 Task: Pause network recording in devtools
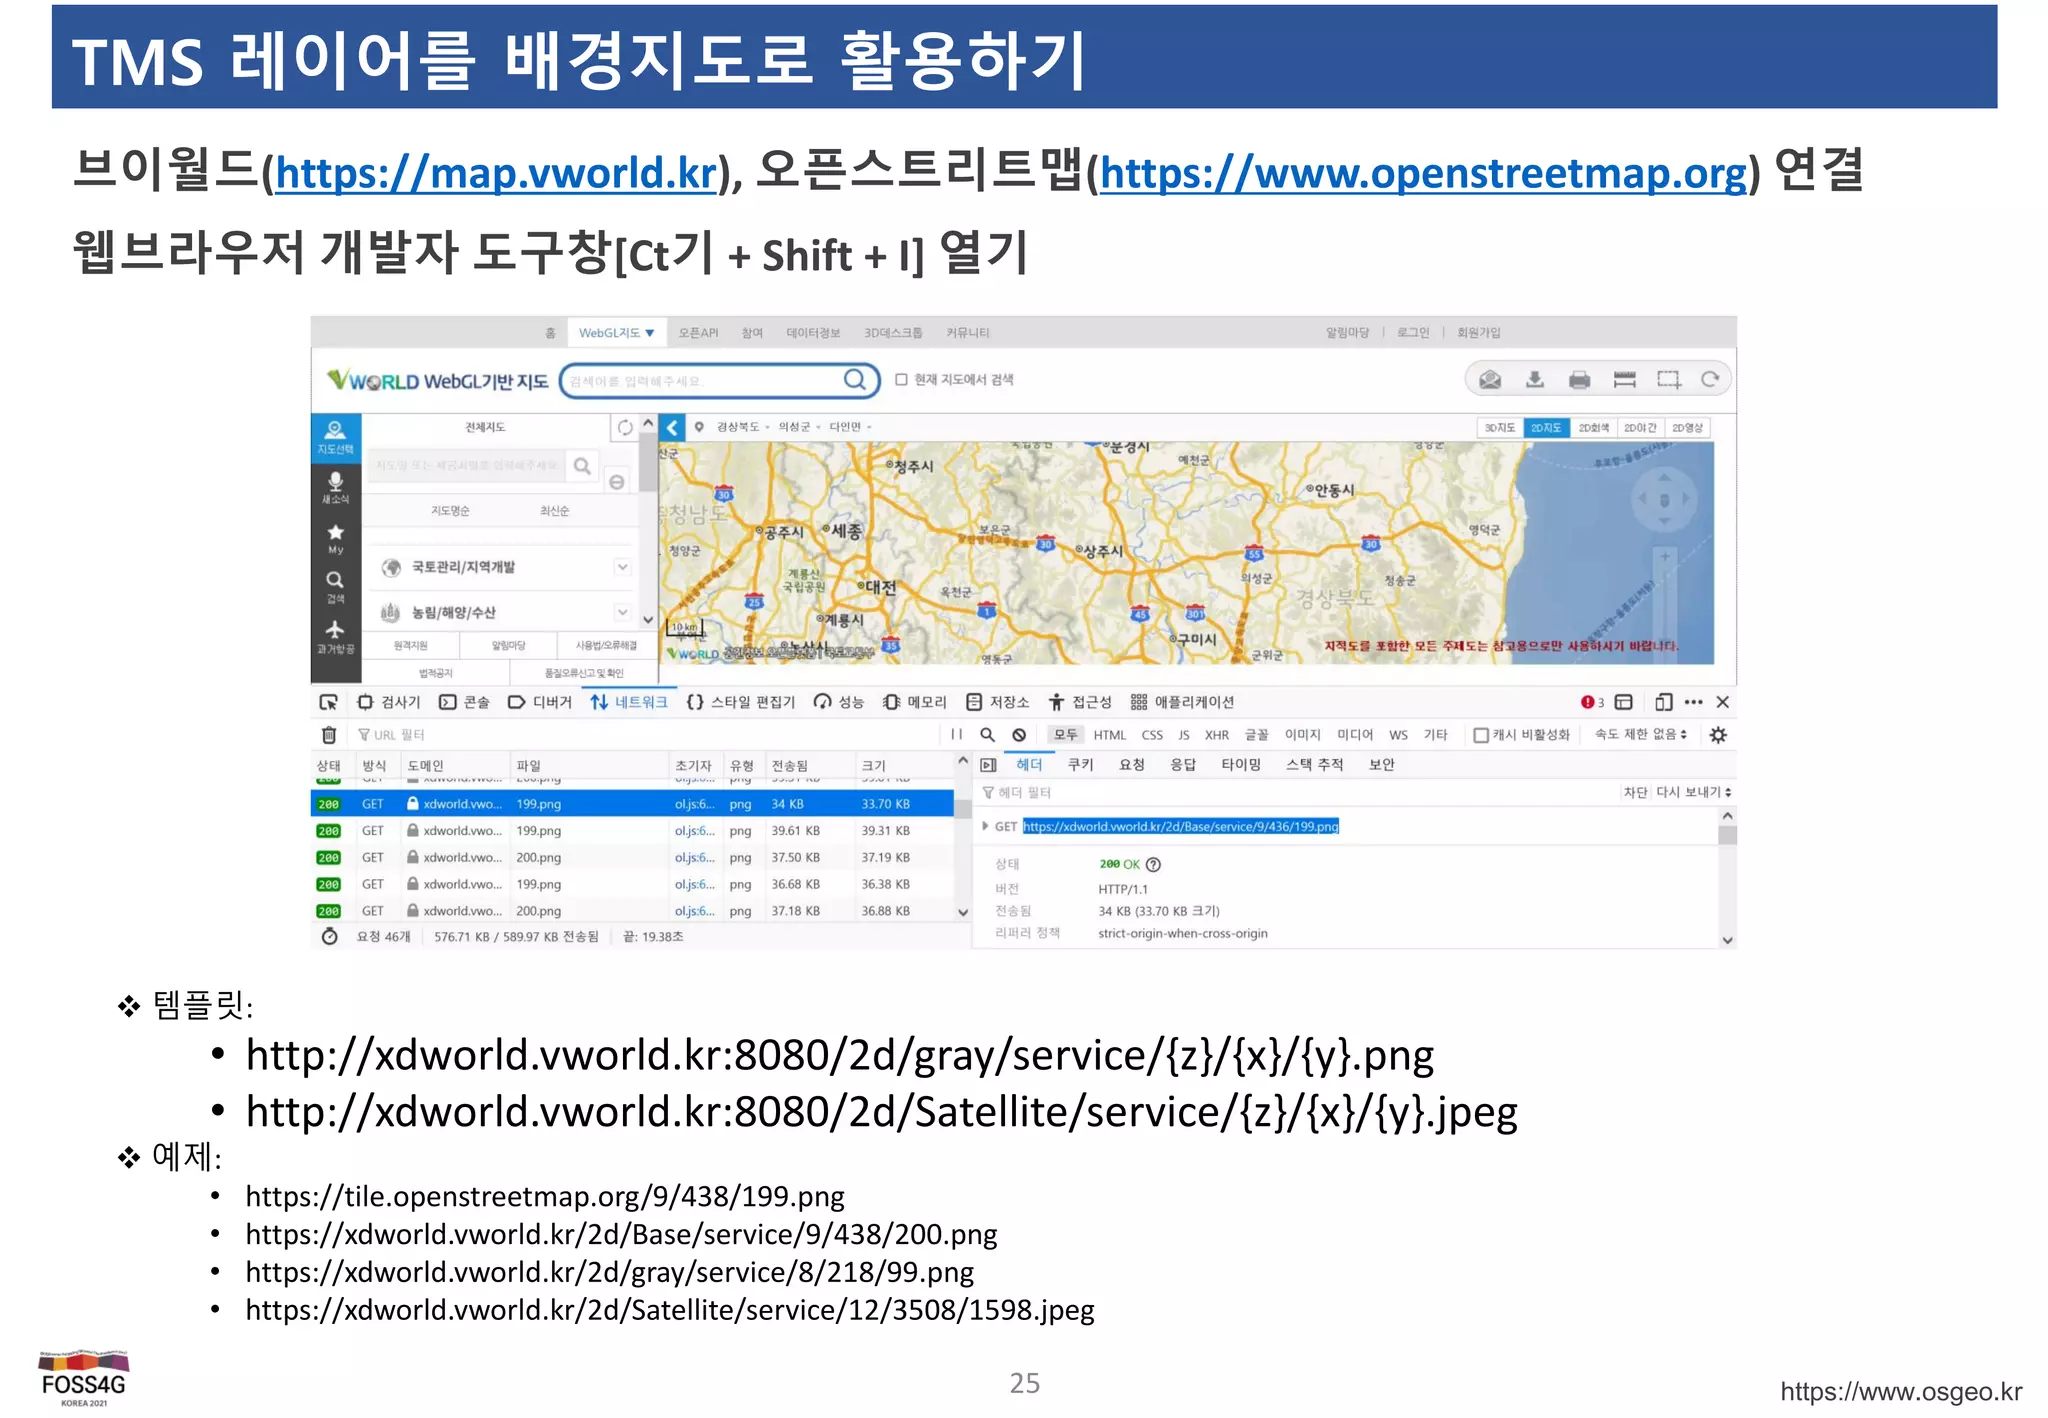(957, 735)
